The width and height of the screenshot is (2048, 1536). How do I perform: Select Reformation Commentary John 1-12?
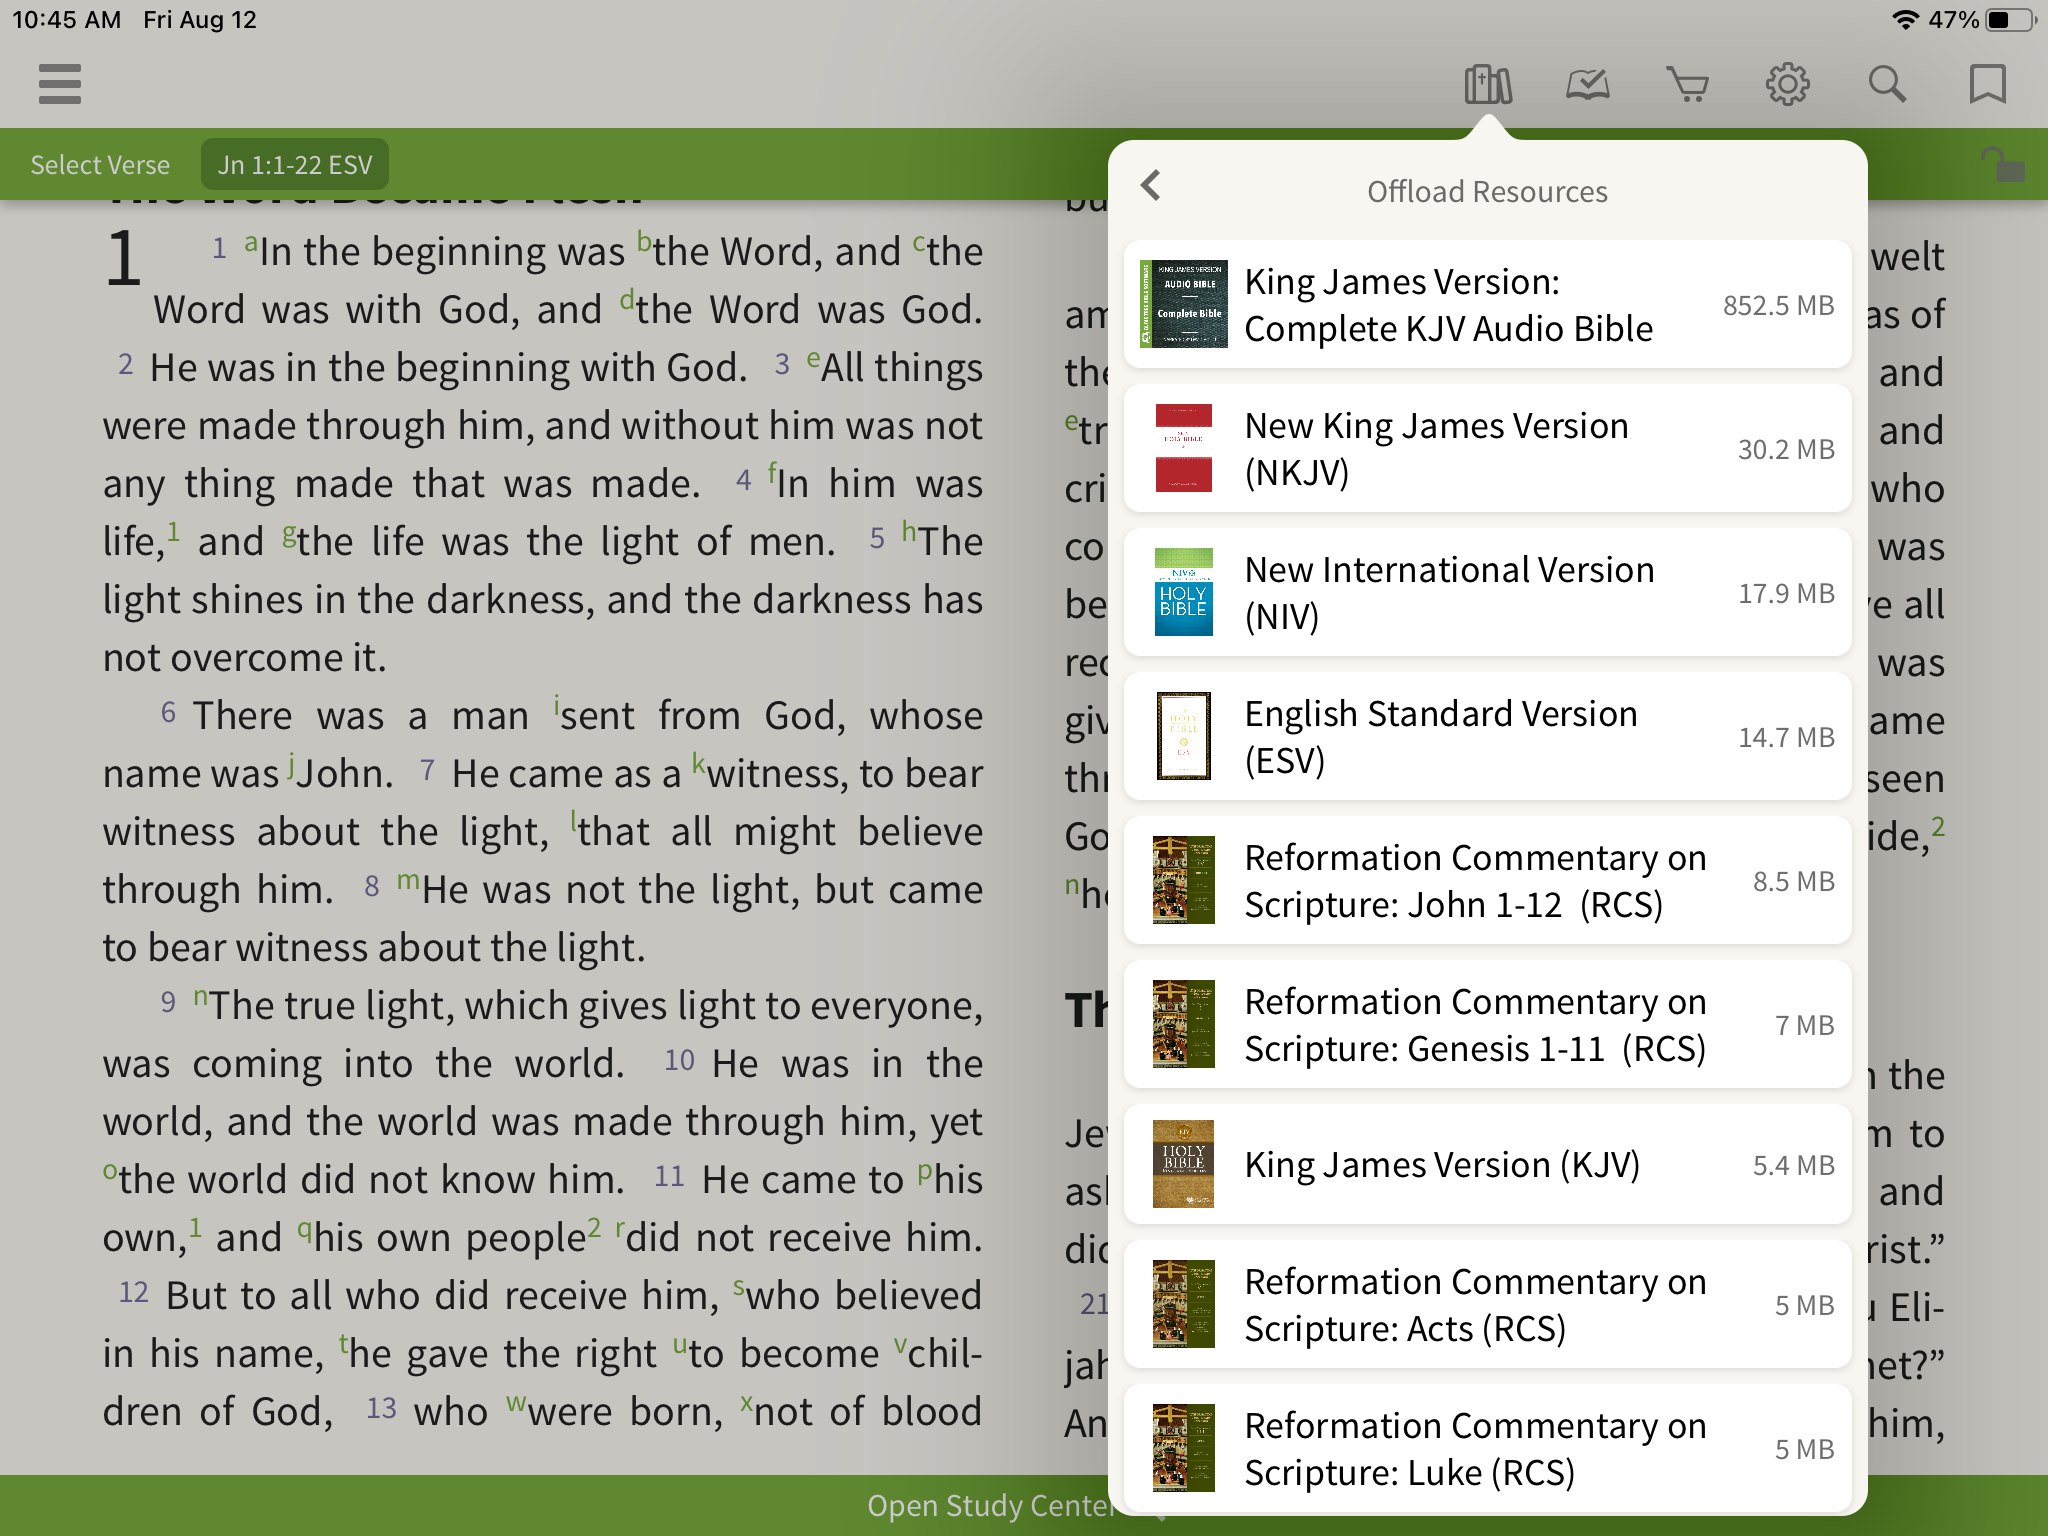click(1488, 881)
